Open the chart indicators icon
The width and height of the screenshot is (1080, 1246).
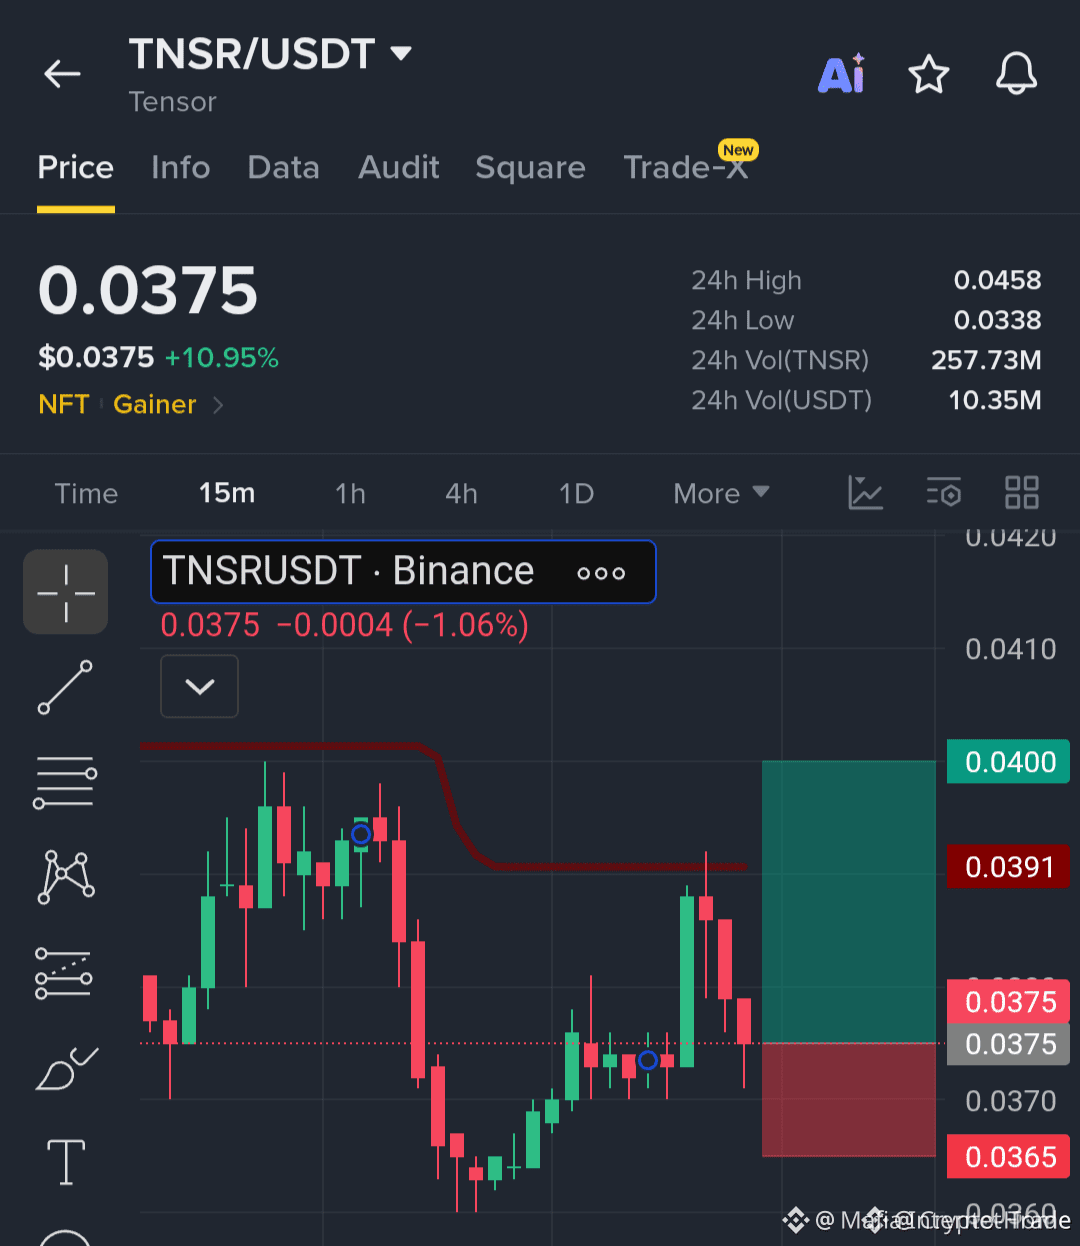click(865, 493)
